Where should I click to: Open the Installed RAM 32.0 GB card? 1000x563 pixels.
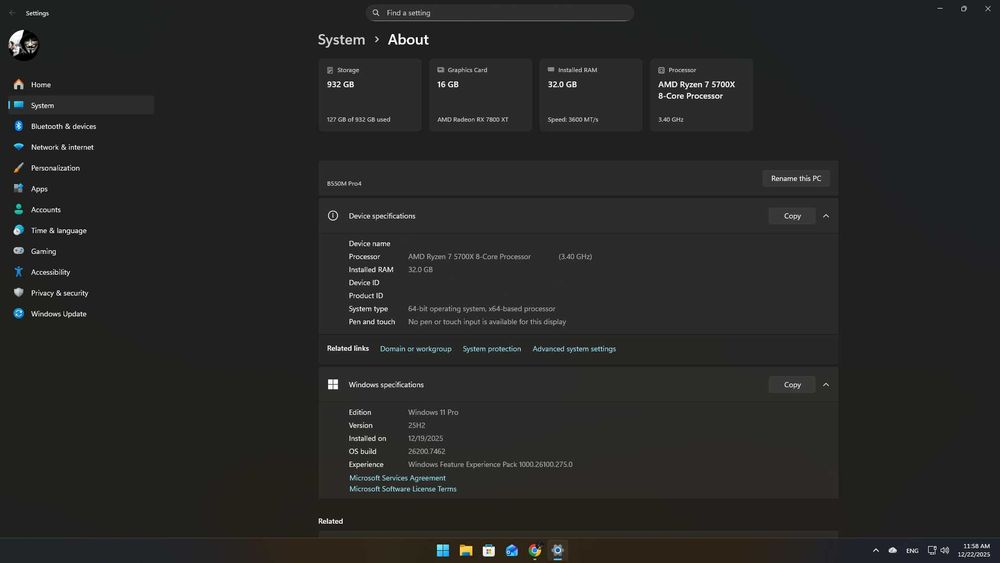(591, 95)
